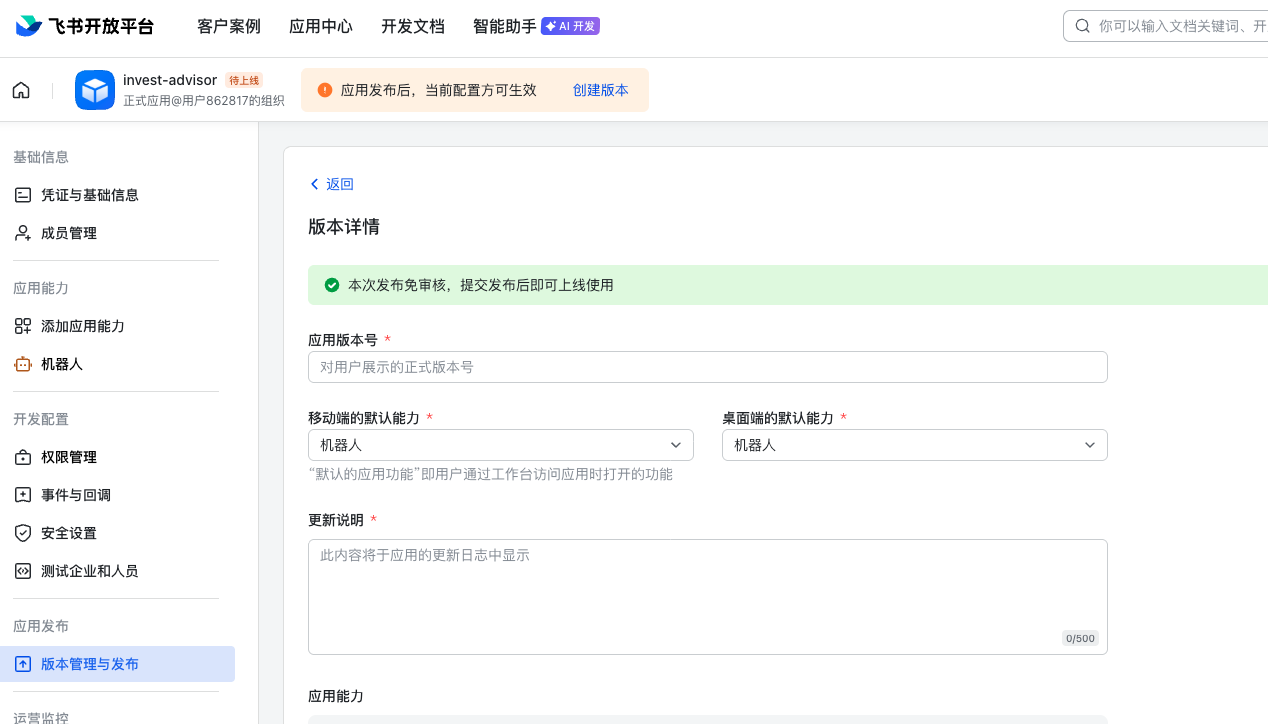The image size is (1268, 724).
Task: Select the 成员管理 sidebar icon
Action: pyautogui.click(x=22, y=232)
